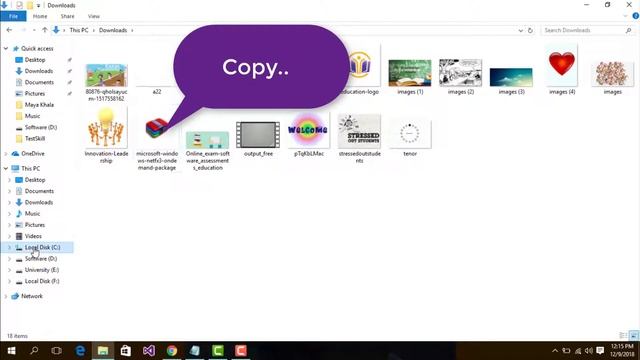Expand the OneDrive node
This screenshot has width=640, height=360.
click(6, 154)
